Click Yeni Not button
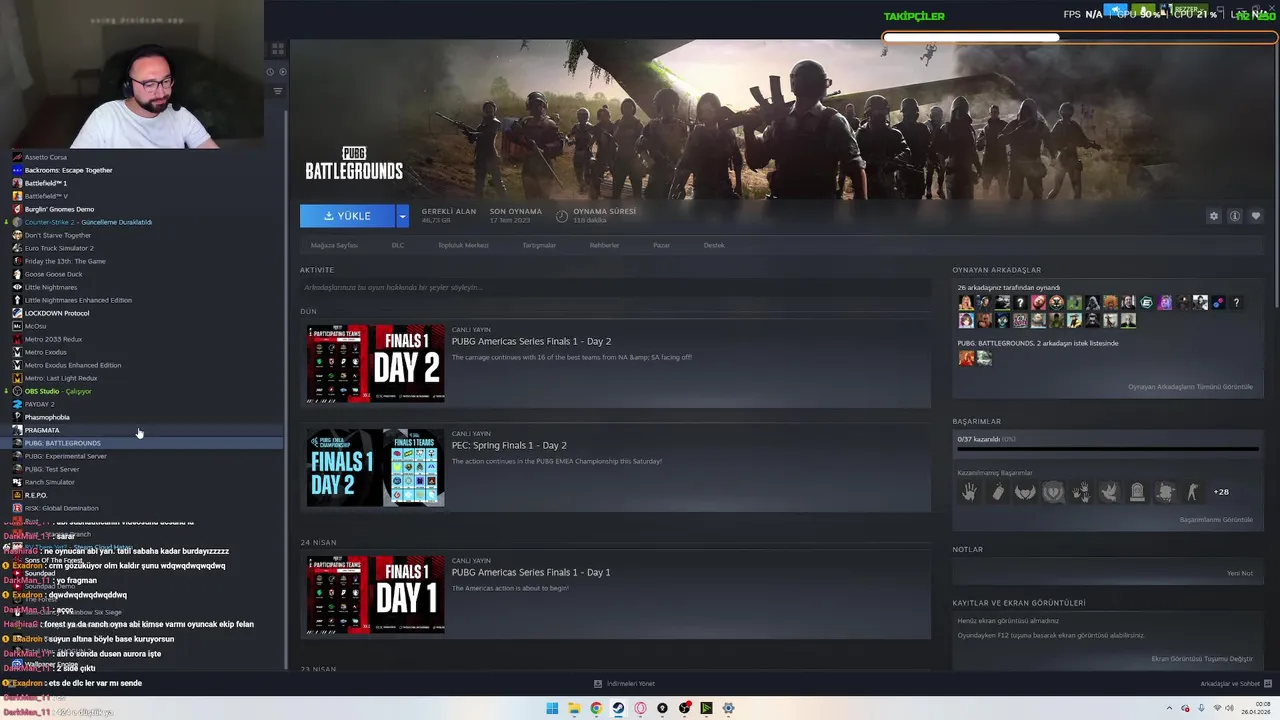Viewport: 1280px width, 720px height. [1240, 573]
